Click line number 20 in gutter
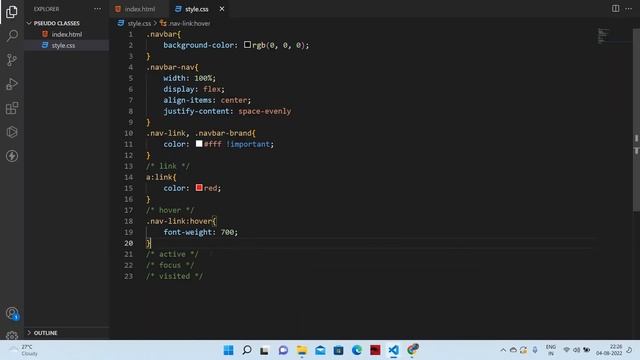Viewport: 640px width, 360px height. [x=129, y=243]
